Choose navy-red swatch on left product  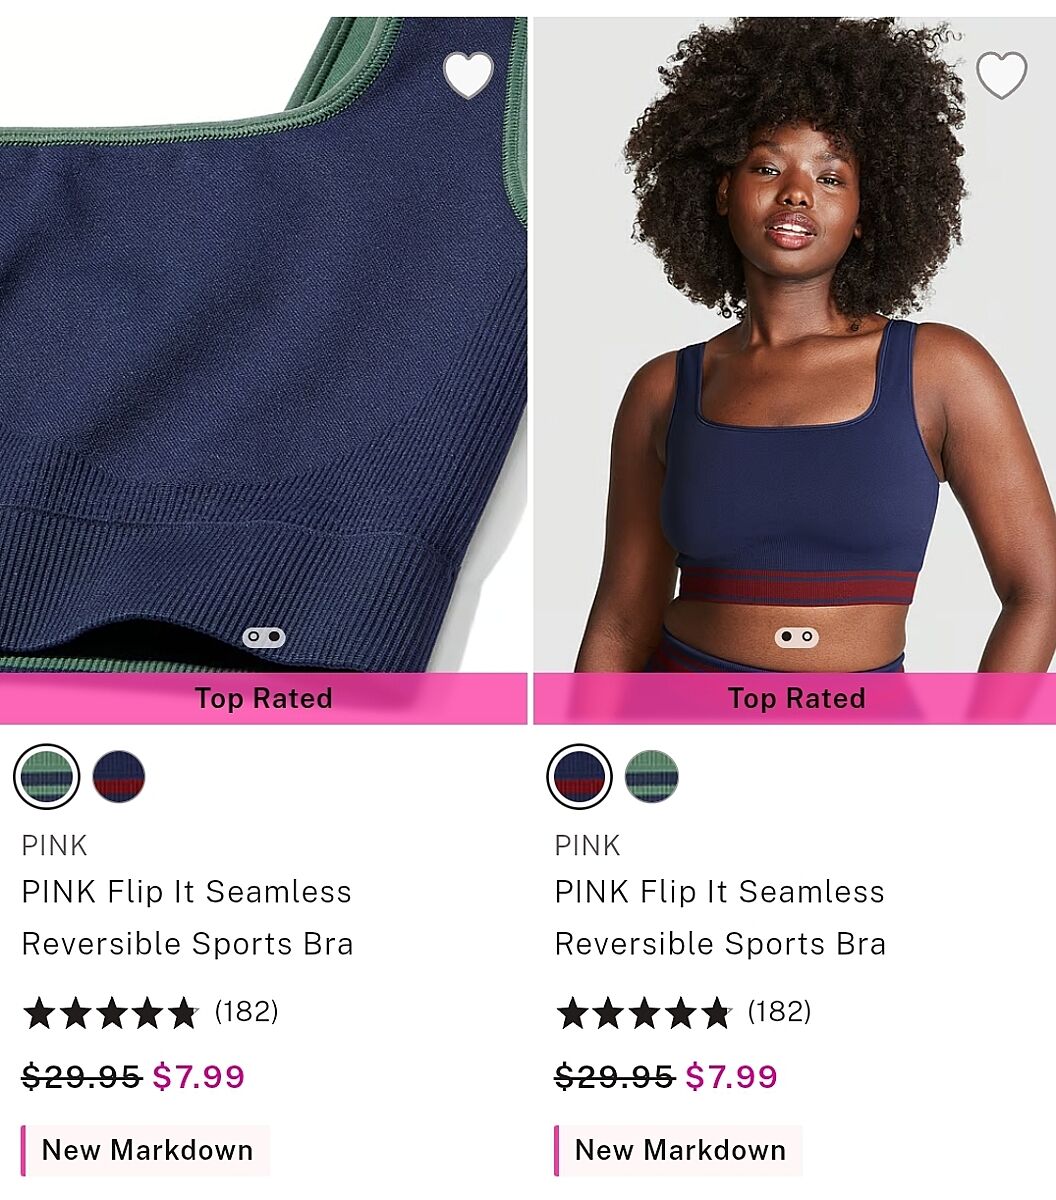click(119, 776)
